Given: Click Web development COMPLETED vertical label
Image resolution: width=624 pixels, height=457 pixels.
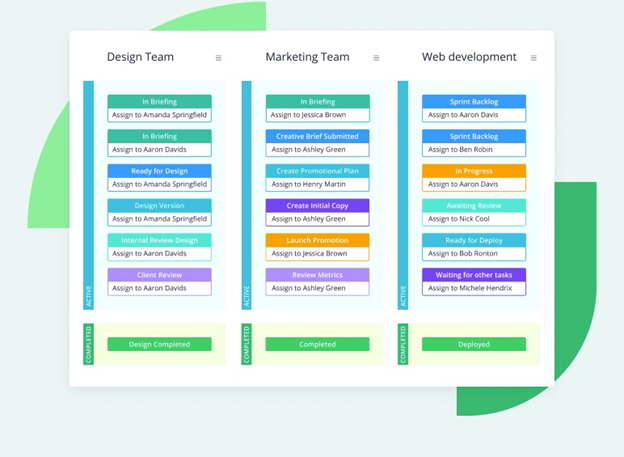Looking at the screenshot, I should click(x=403, y=344).
